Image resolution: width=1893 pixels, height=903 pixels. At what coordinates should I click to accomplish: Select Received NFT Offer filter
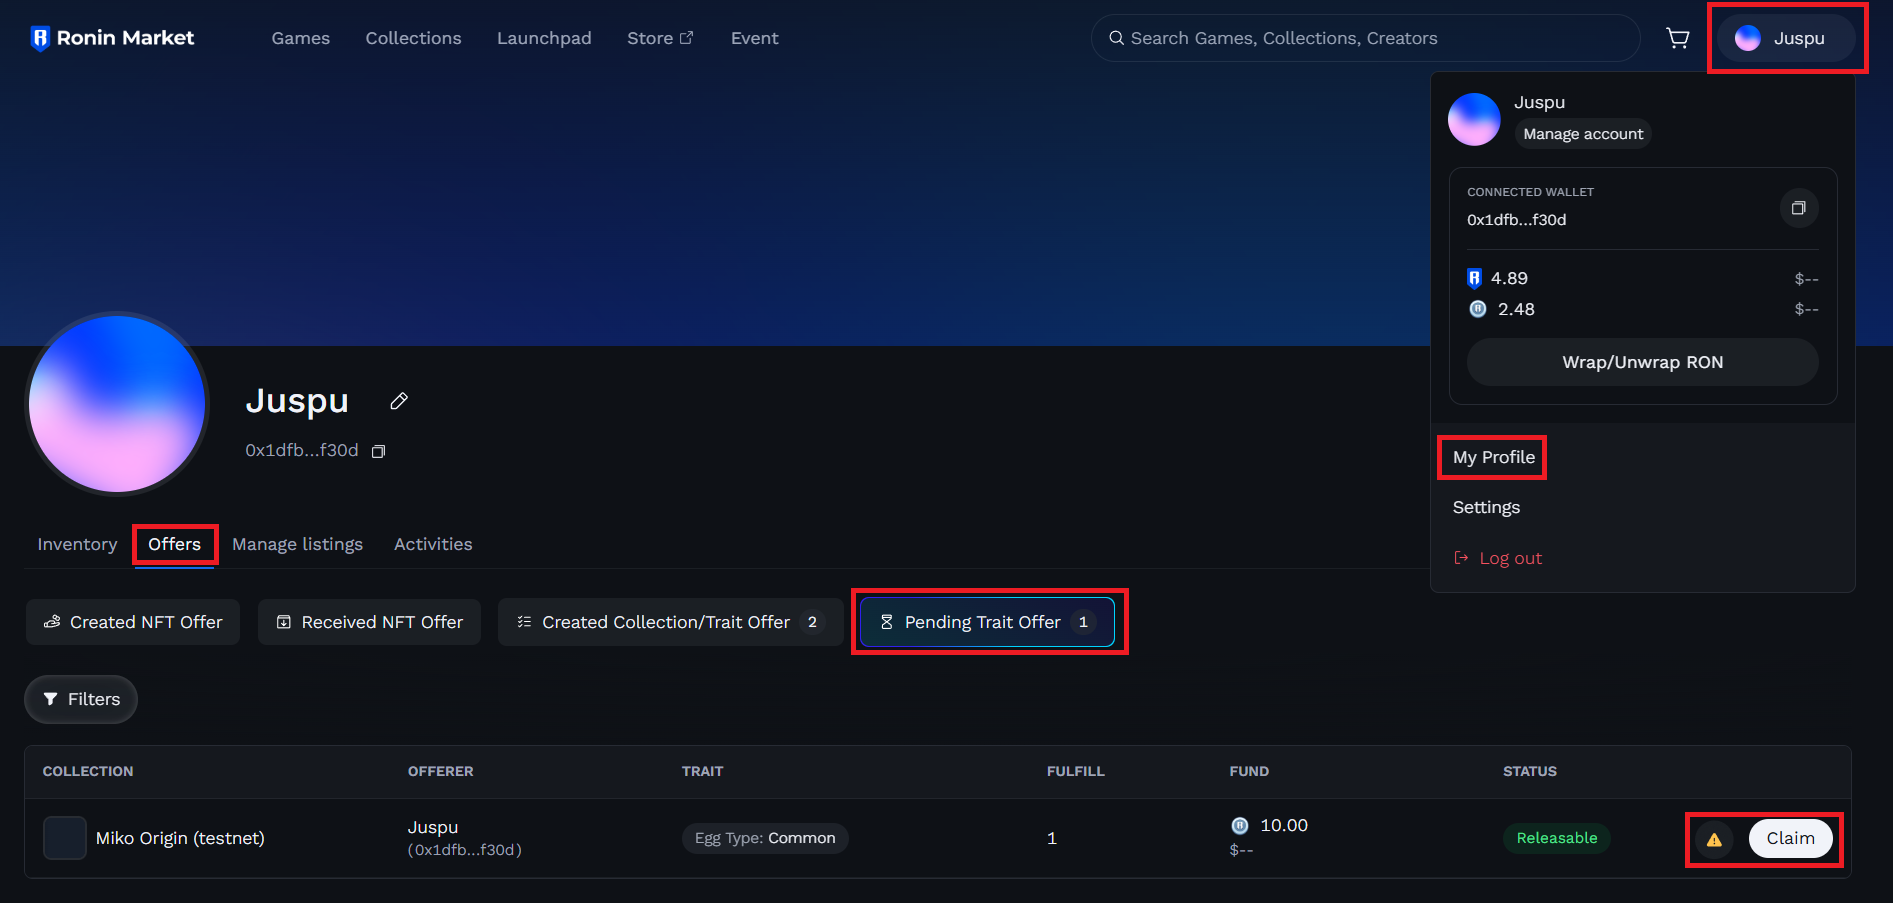click(x=369, y=622)
